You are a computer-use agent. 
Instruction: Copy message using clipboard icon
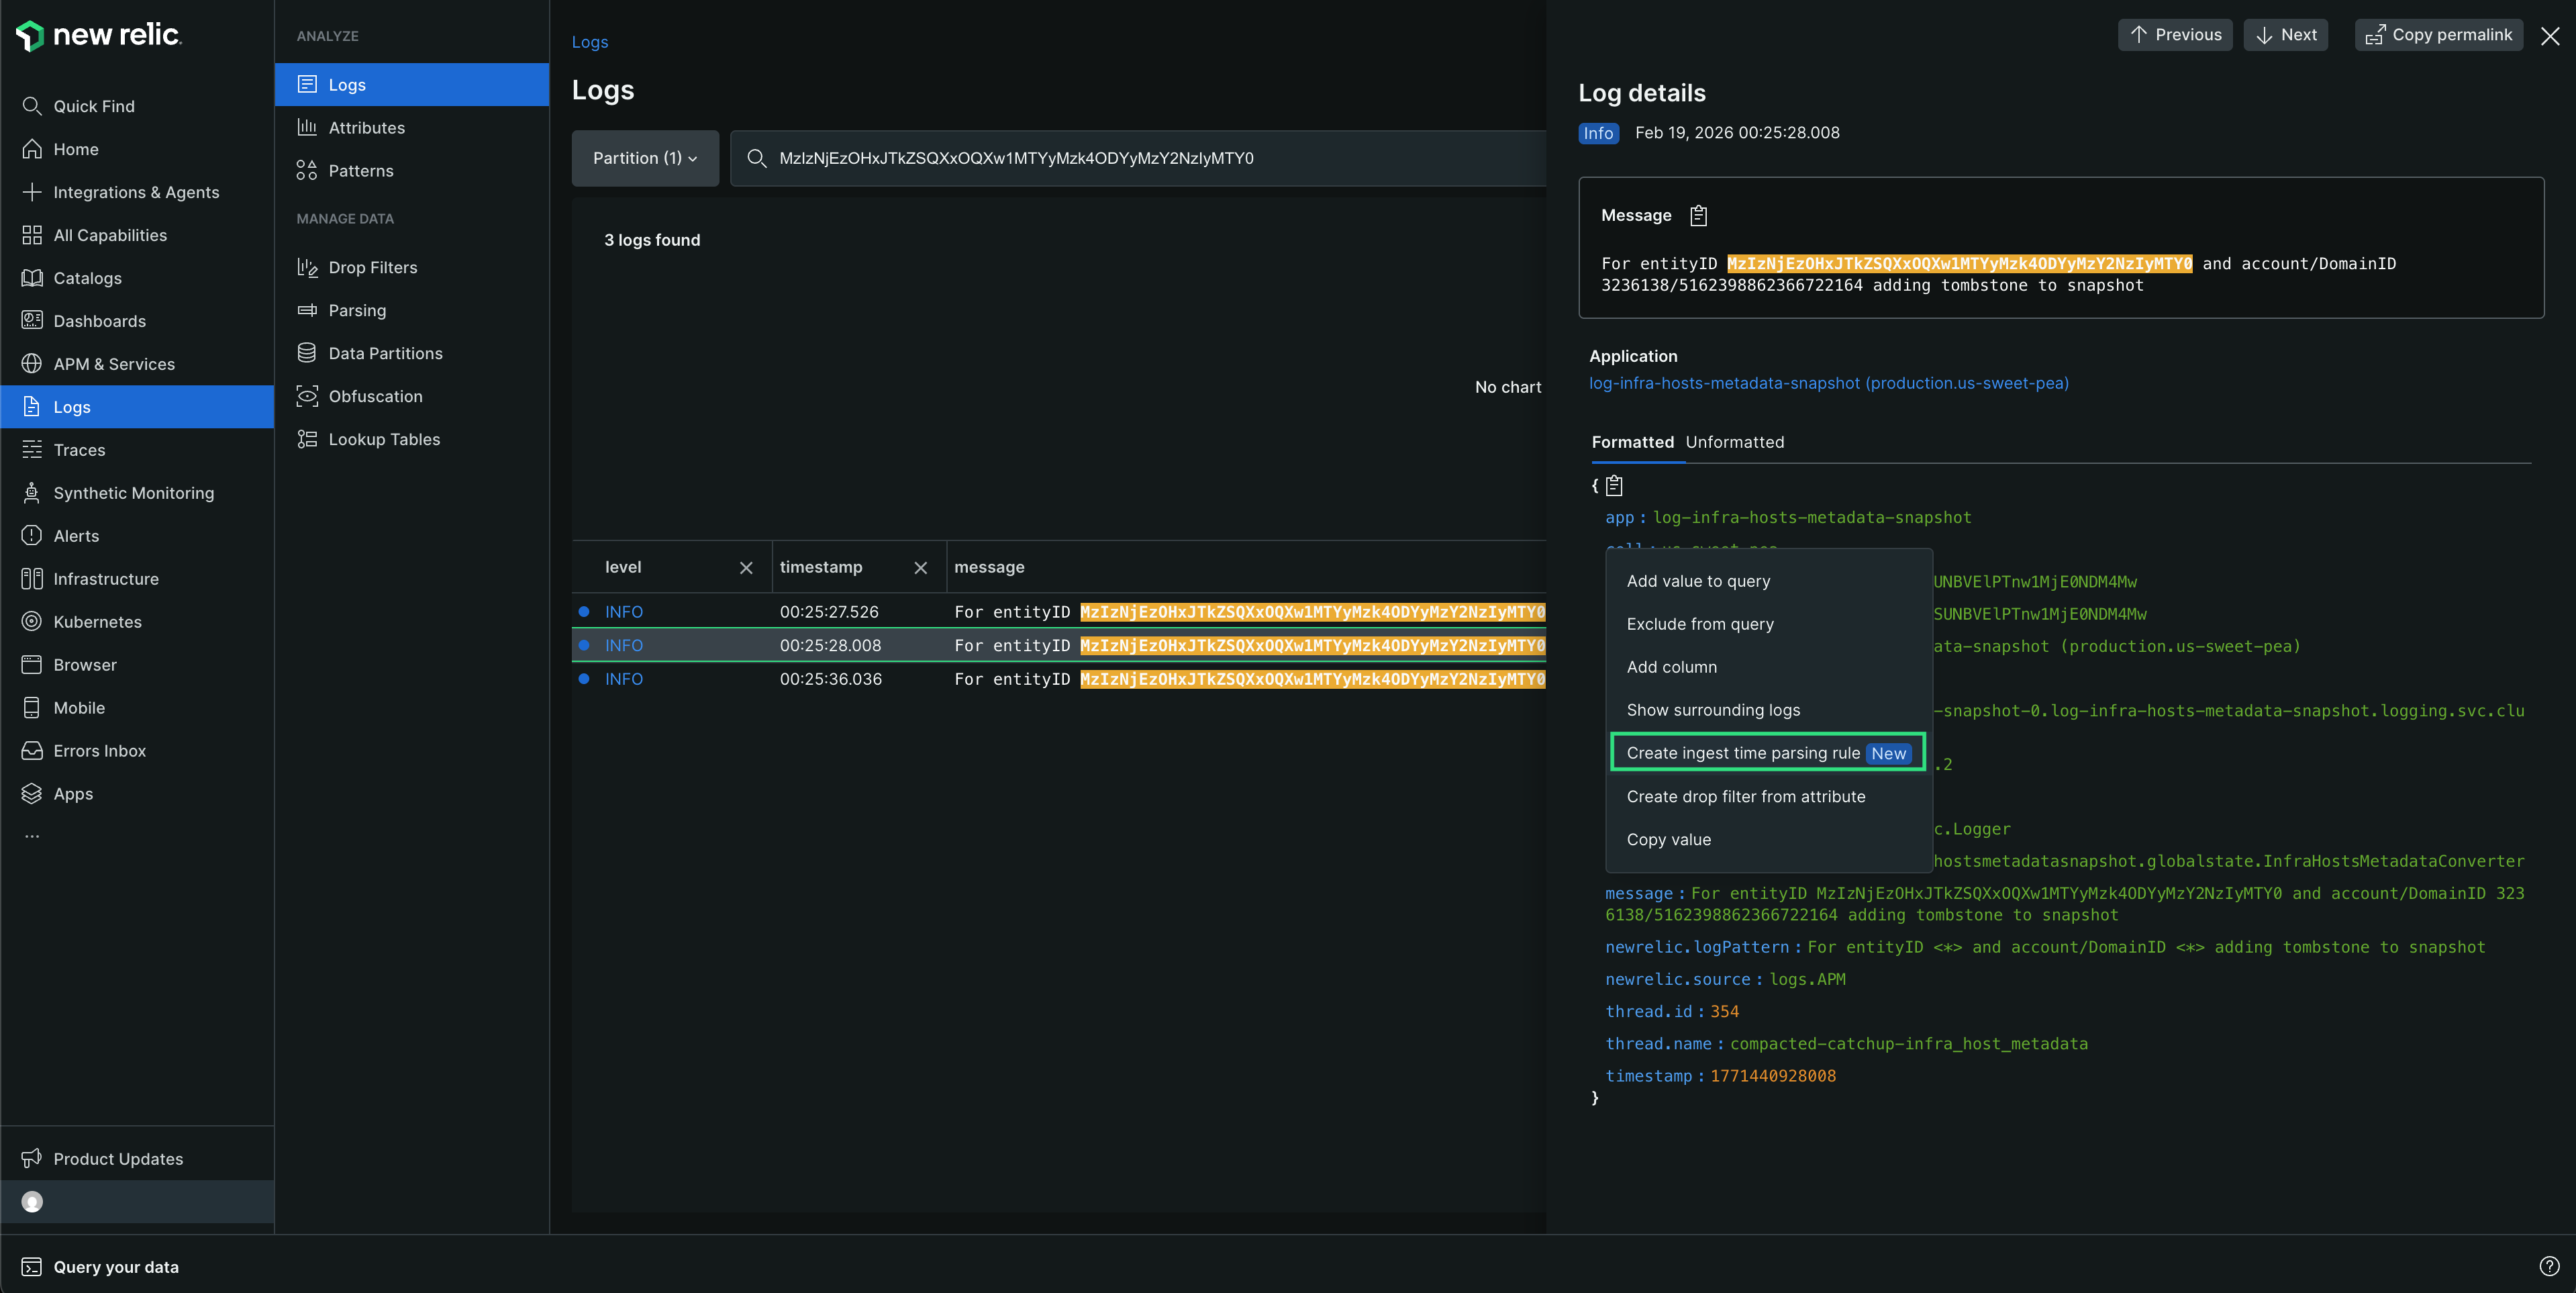pos(1698,215)
